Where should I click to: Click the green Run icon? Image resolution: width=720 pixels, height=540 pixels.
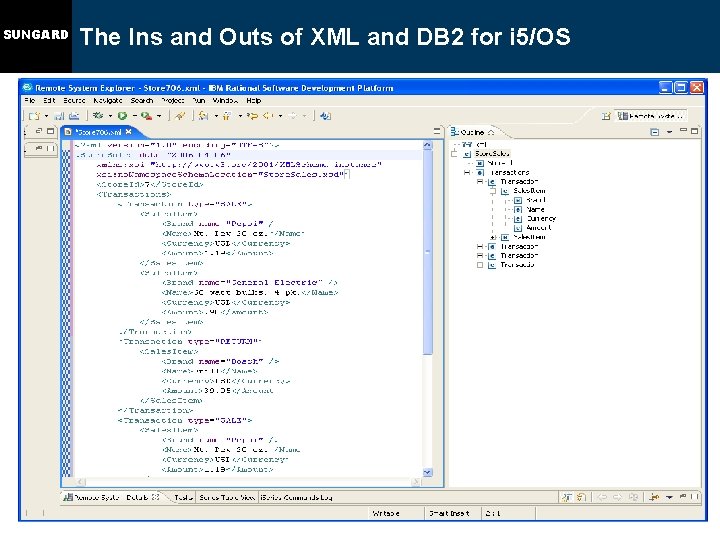122,116
